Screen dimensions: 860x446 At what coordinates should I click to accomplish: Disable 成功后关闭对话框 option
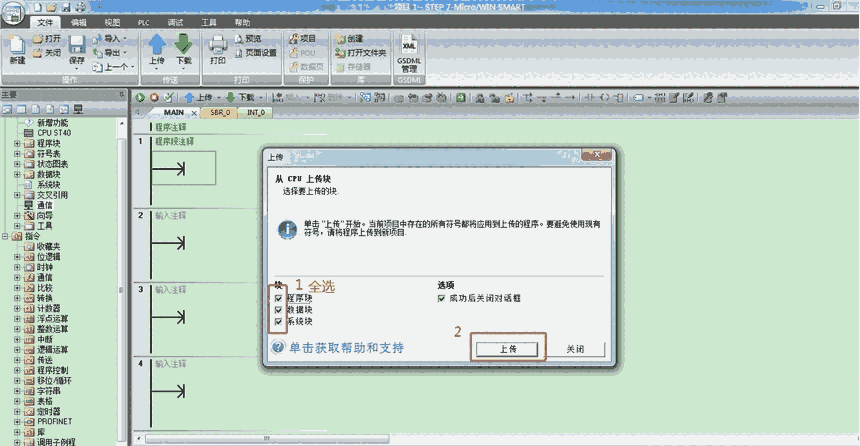pyautogui.click(x=441, y=298)
